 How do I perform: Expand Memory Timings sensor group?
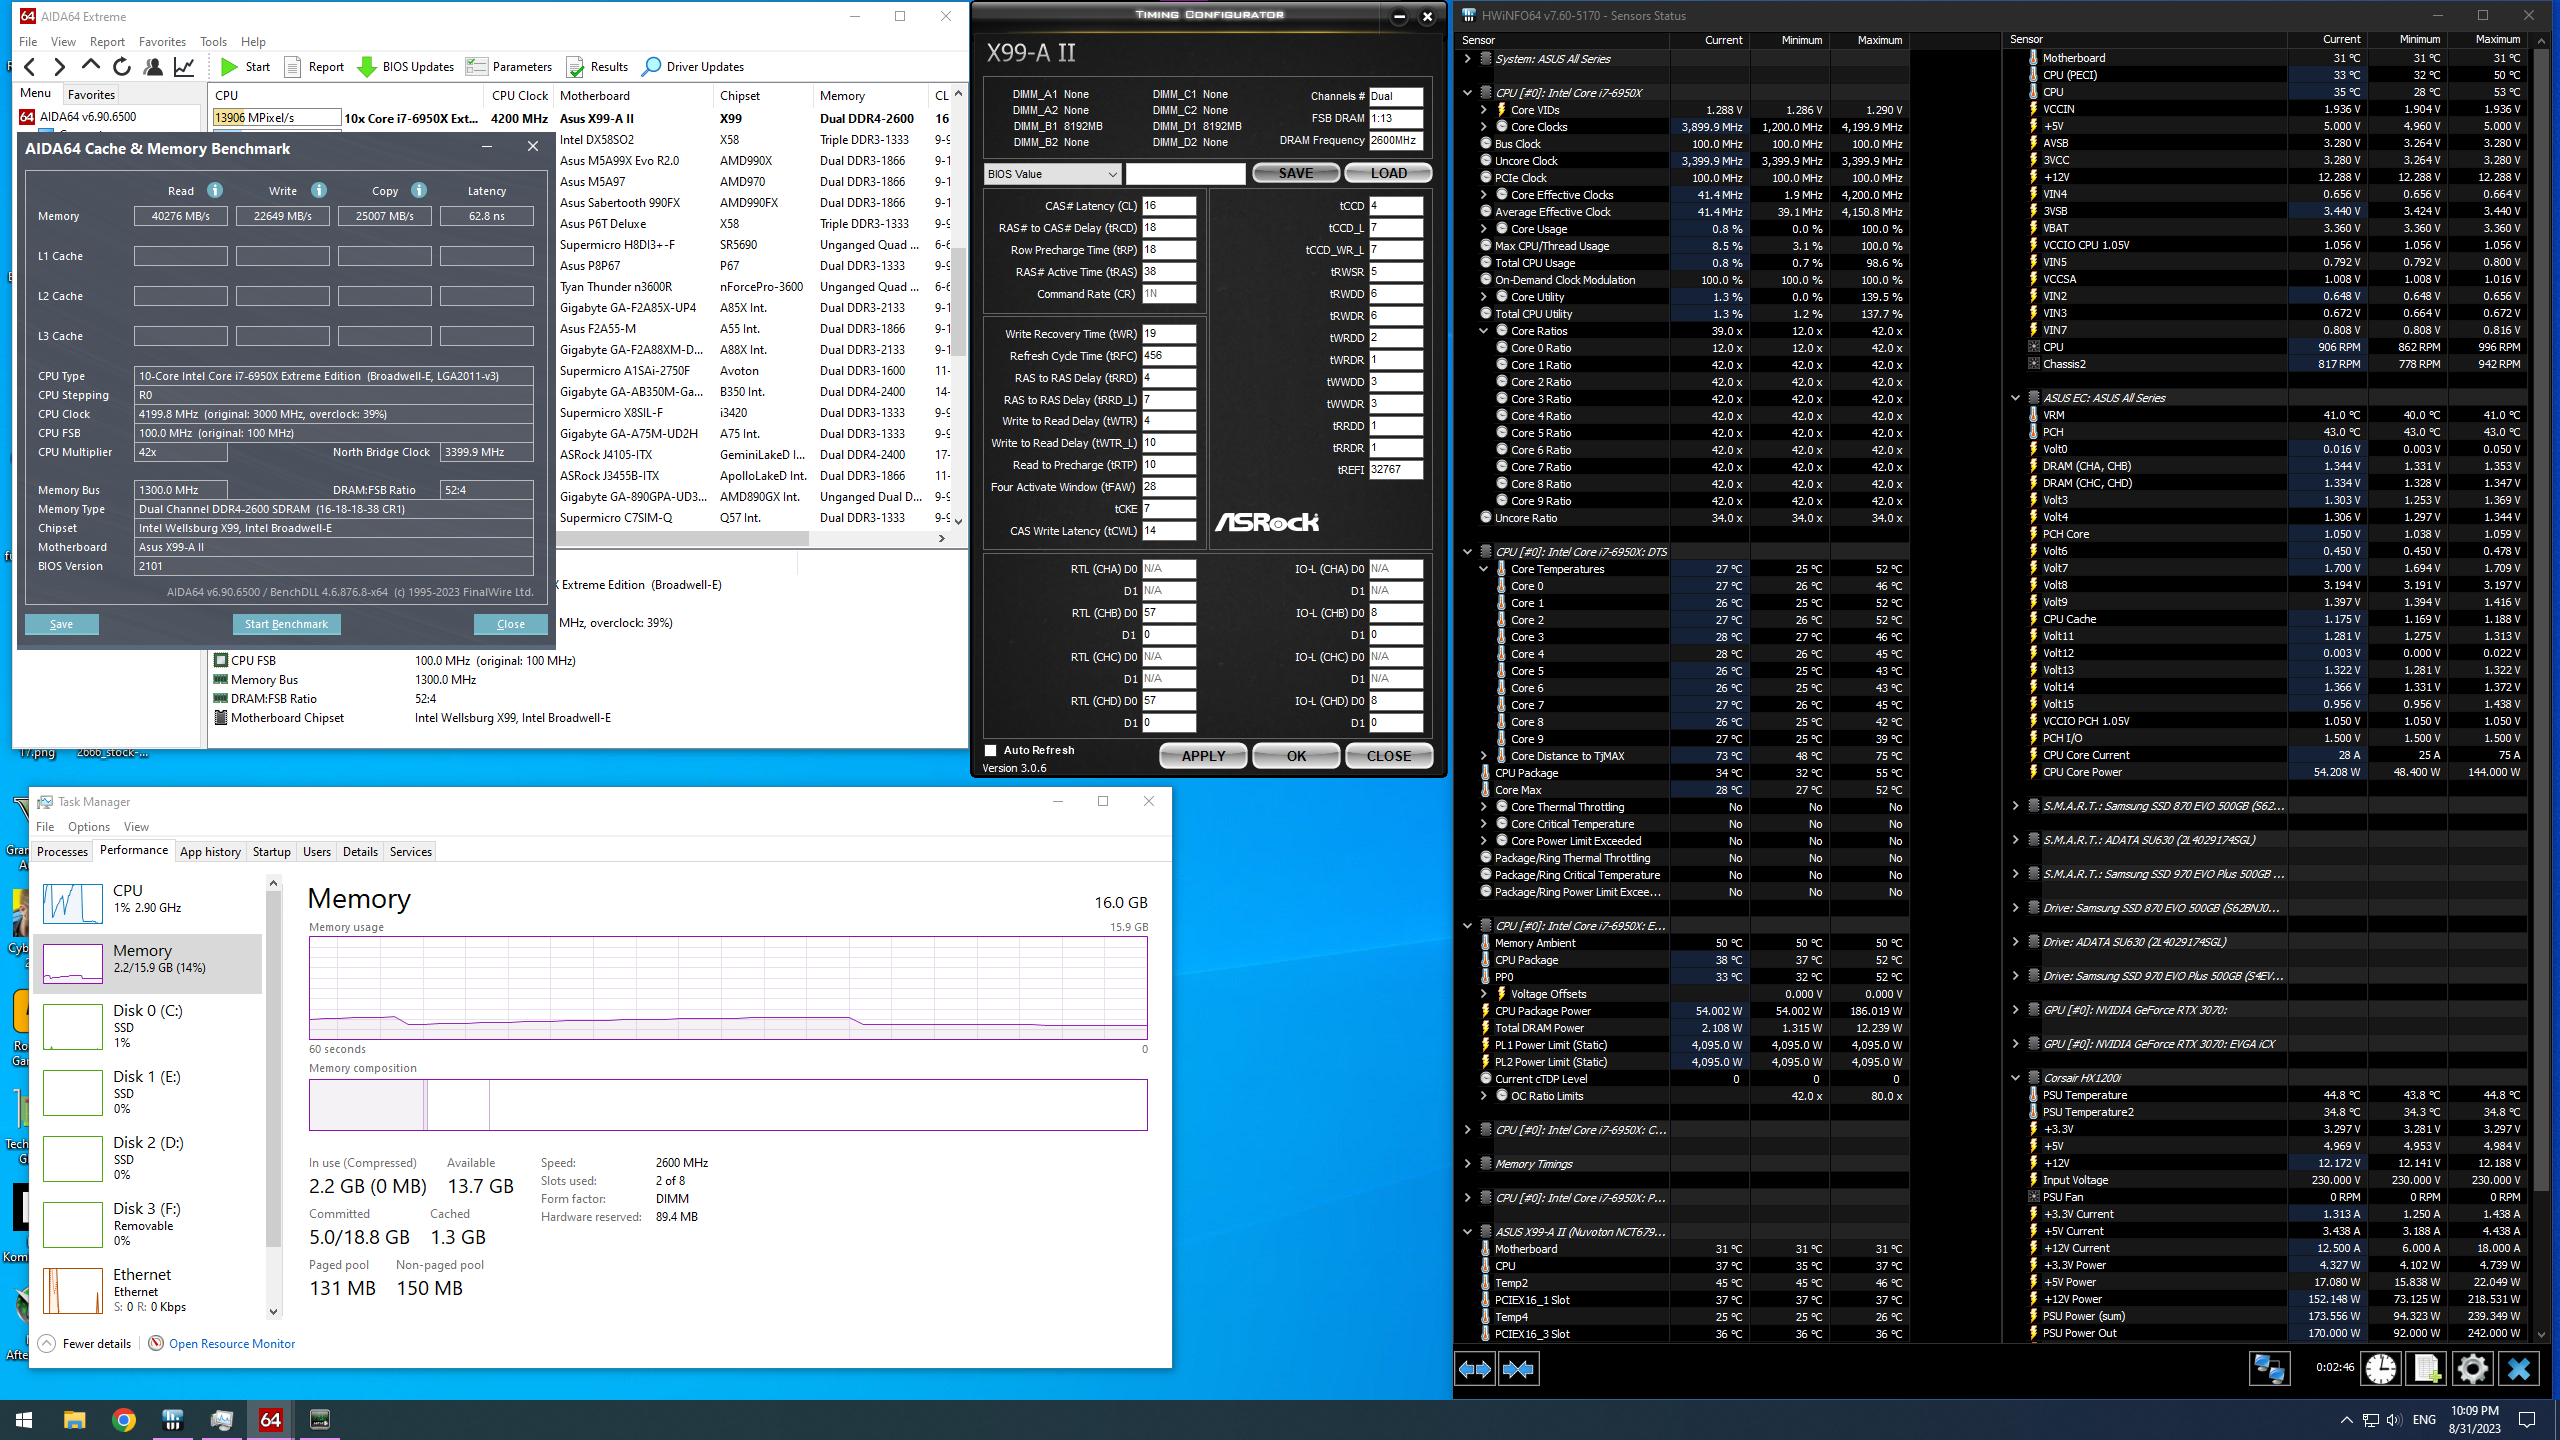coord(1467,1164)
